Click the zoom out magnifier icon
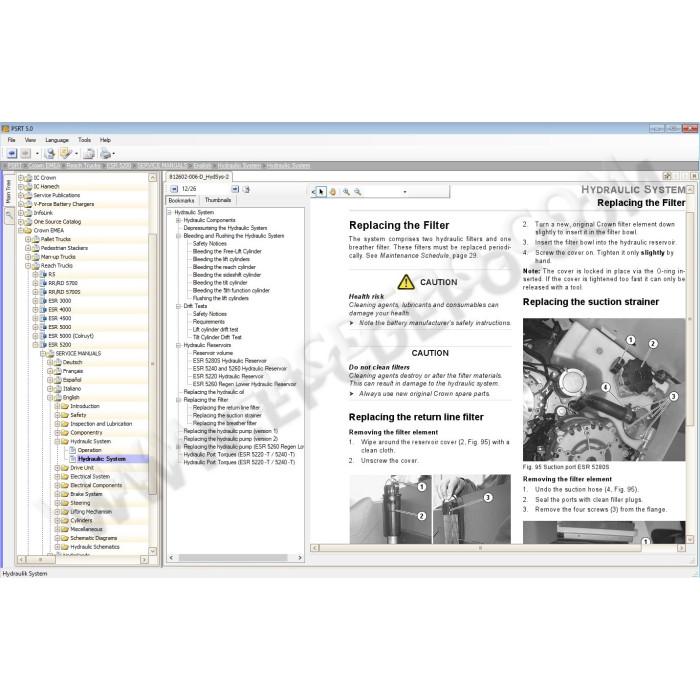This screenshot has width=700, height=700. coord(358,192)
